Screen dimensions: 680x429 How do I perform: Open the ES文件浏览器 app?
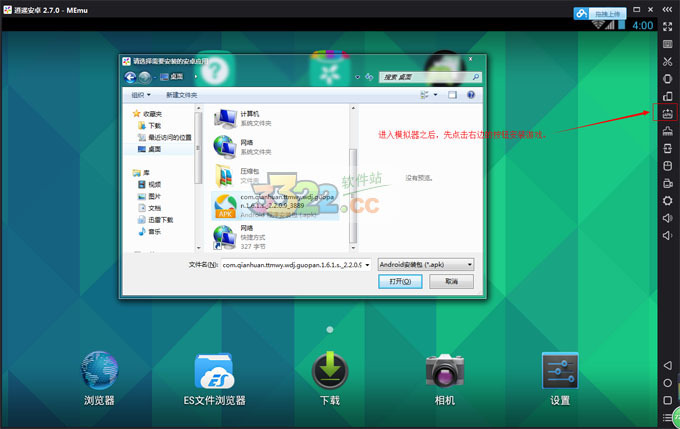[x=214, y=378]
